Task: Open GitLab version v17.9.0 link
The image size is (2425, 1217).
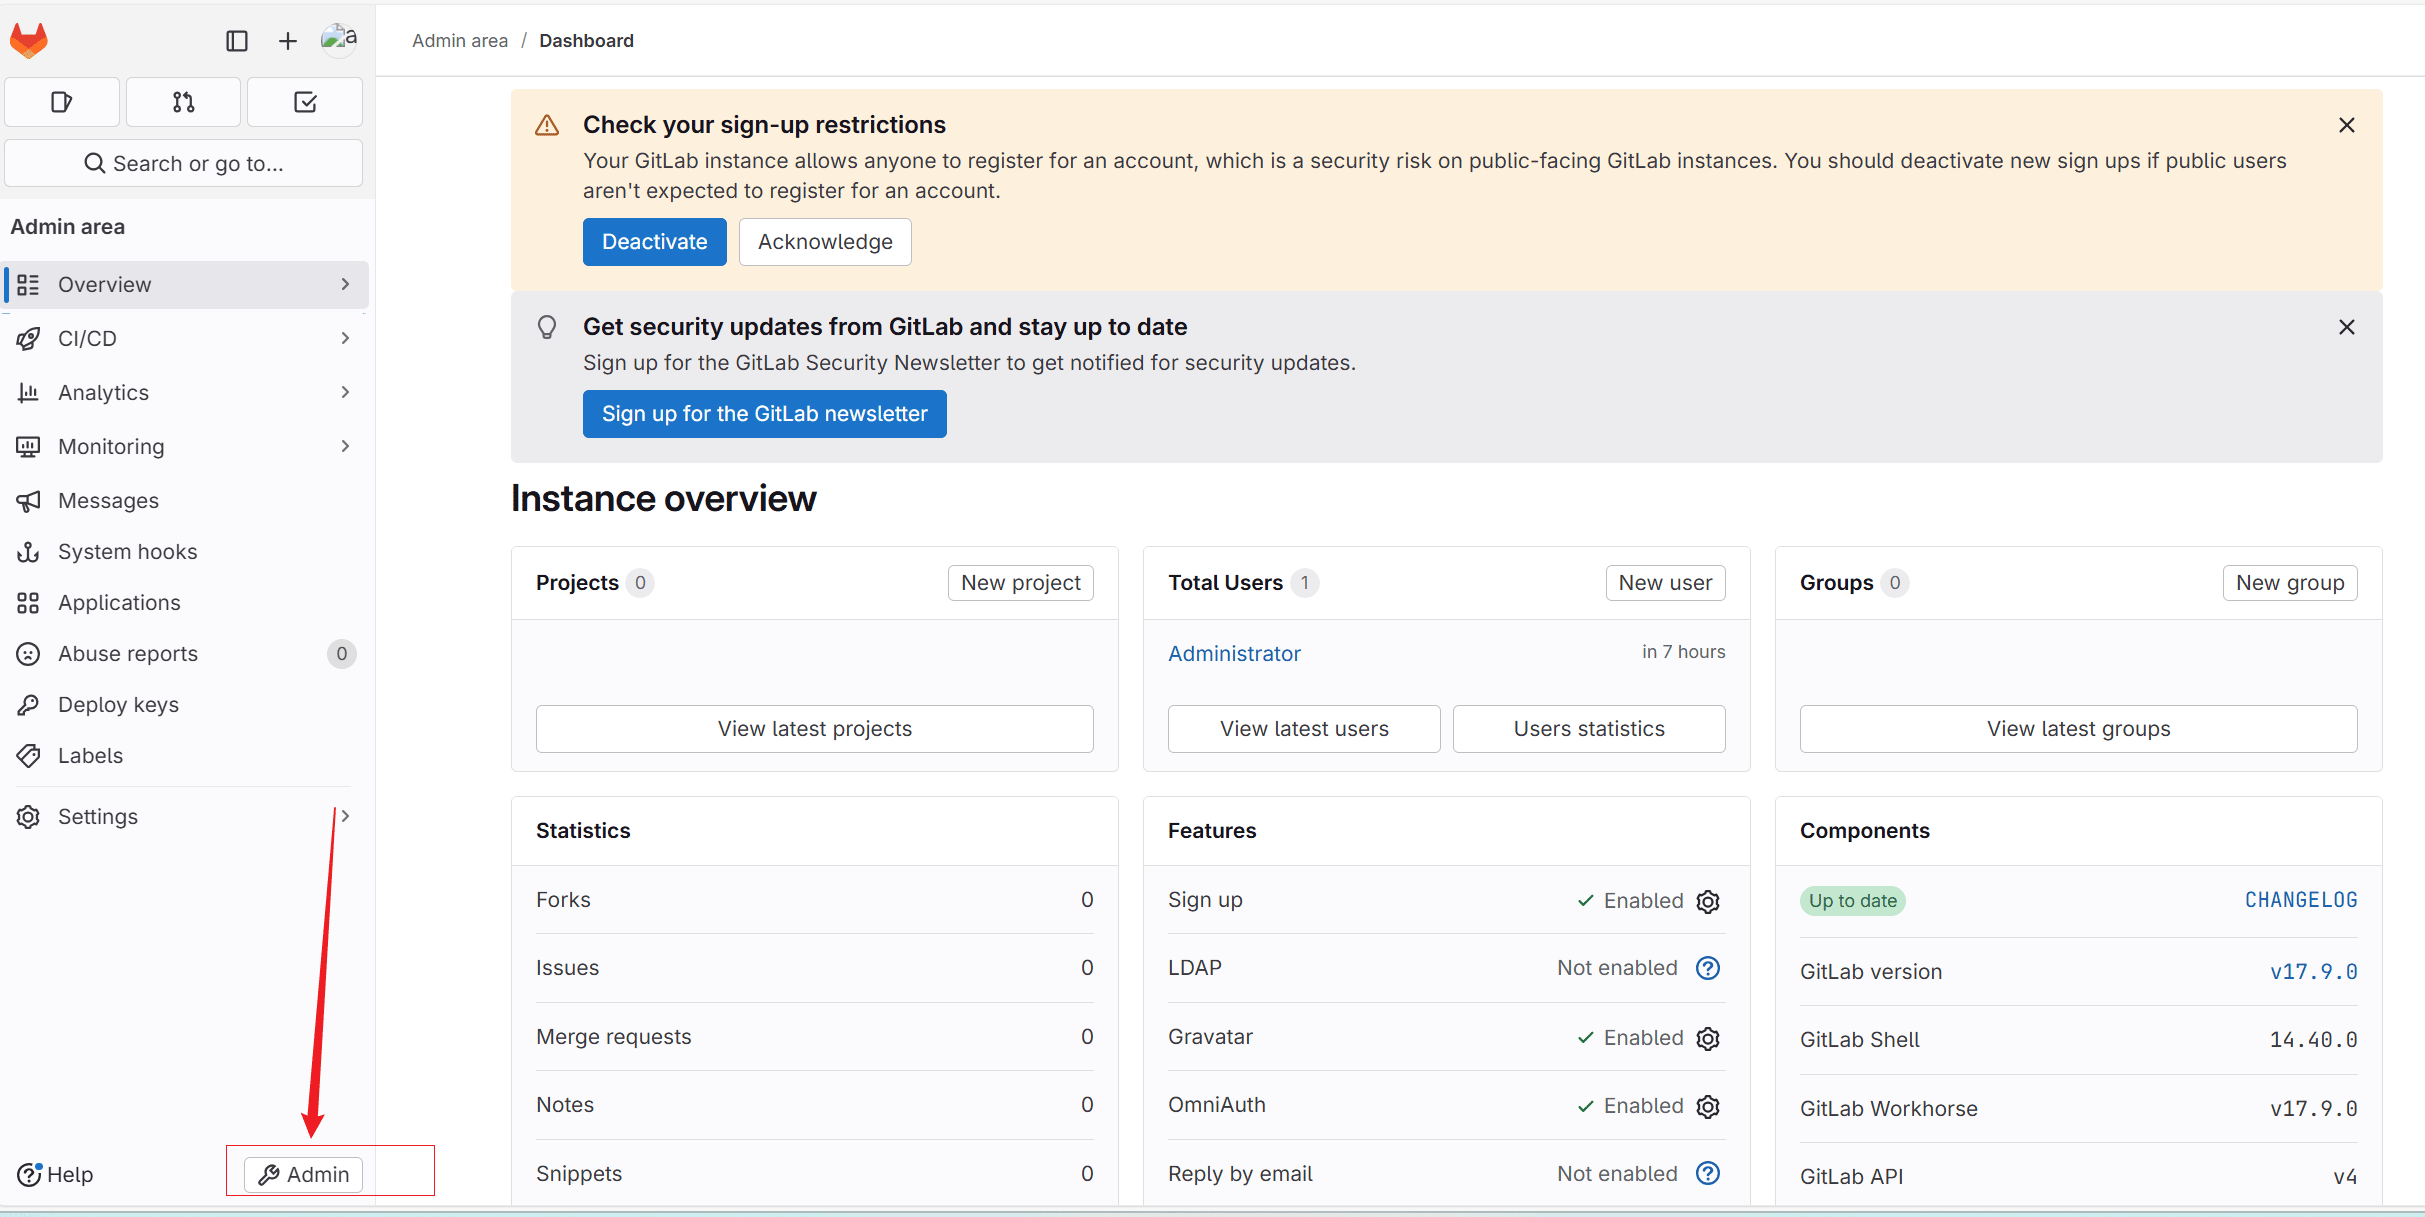Action: point(2313,972)
